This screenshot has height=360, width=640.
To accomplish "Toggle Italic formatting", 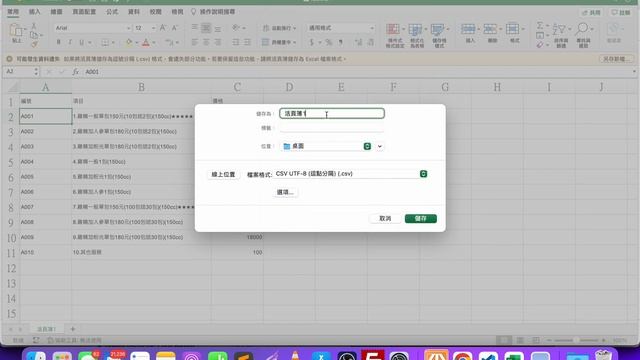I will pos(70,42).
